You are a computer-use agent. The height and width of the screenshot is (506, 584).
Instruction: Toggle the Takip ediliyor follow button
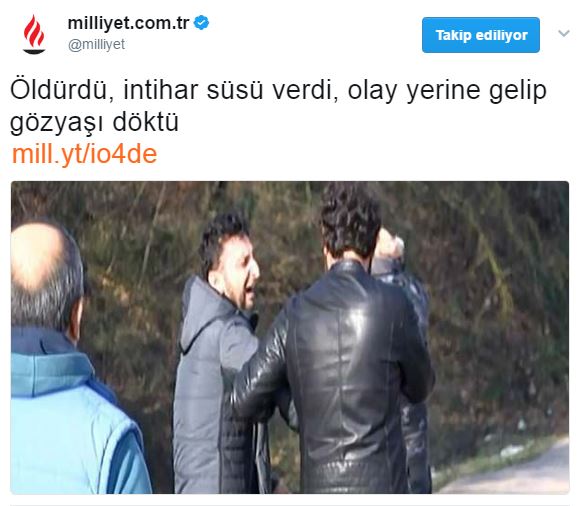[481, 35]
